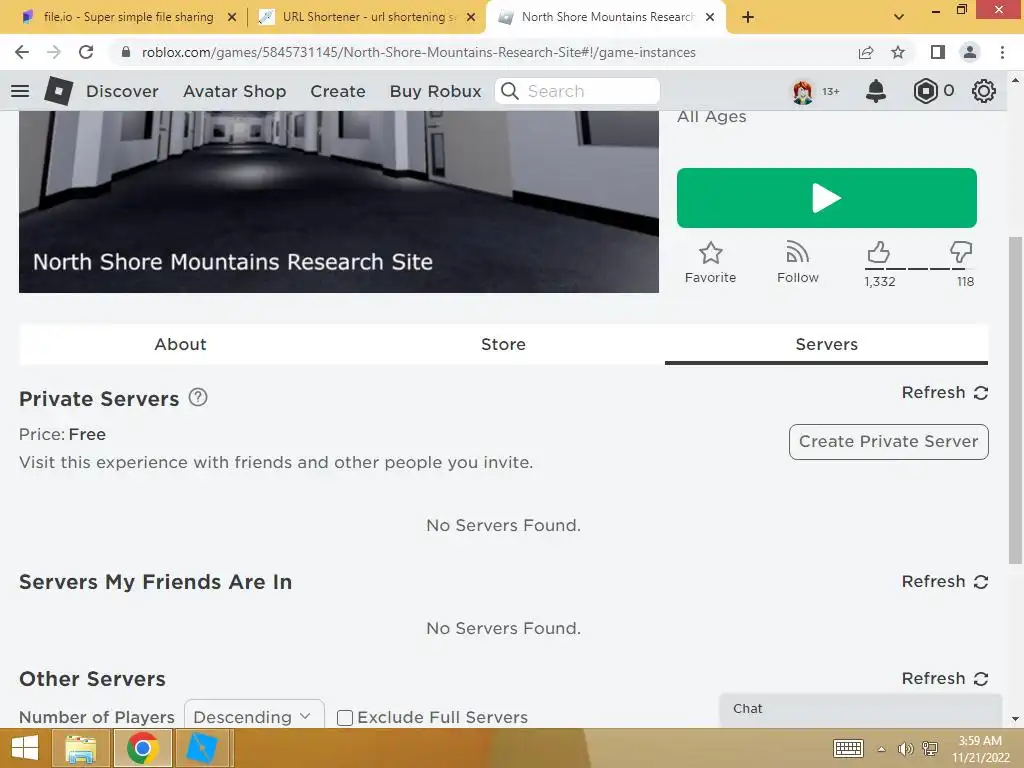The width and height of the screenshot is (1024, 768).
Task: Refresh Servers My Friends Are In
Action: (944, 581)
